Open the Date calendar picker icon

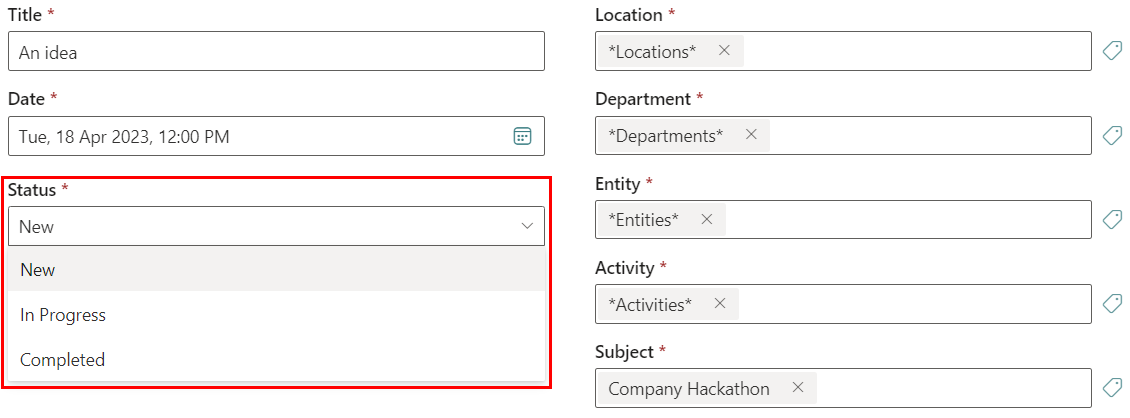[x=522, y=136]
